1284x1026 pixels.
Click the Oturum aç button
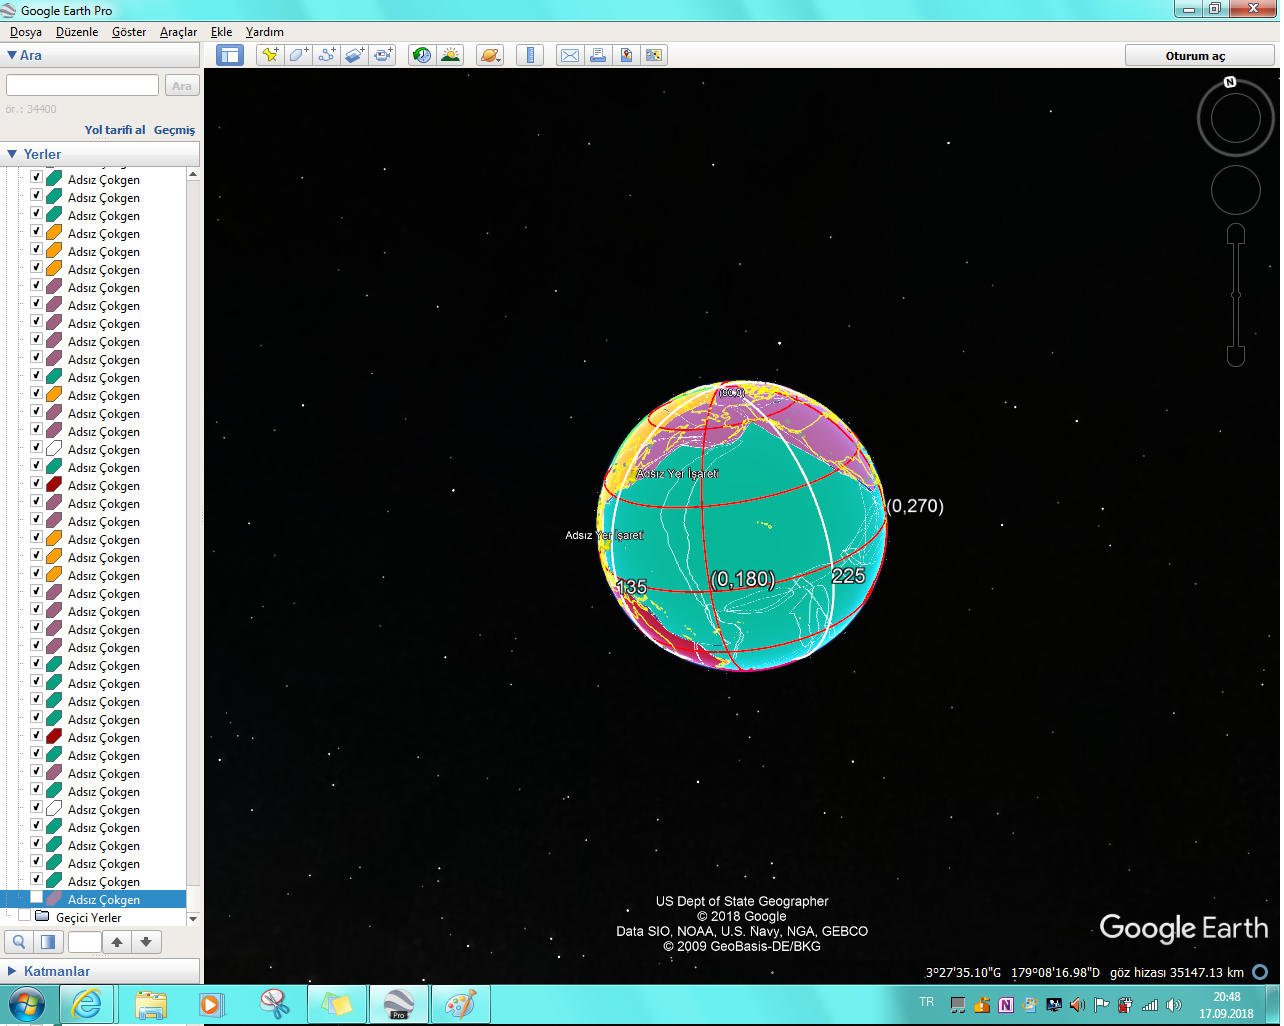[1200, 56]
